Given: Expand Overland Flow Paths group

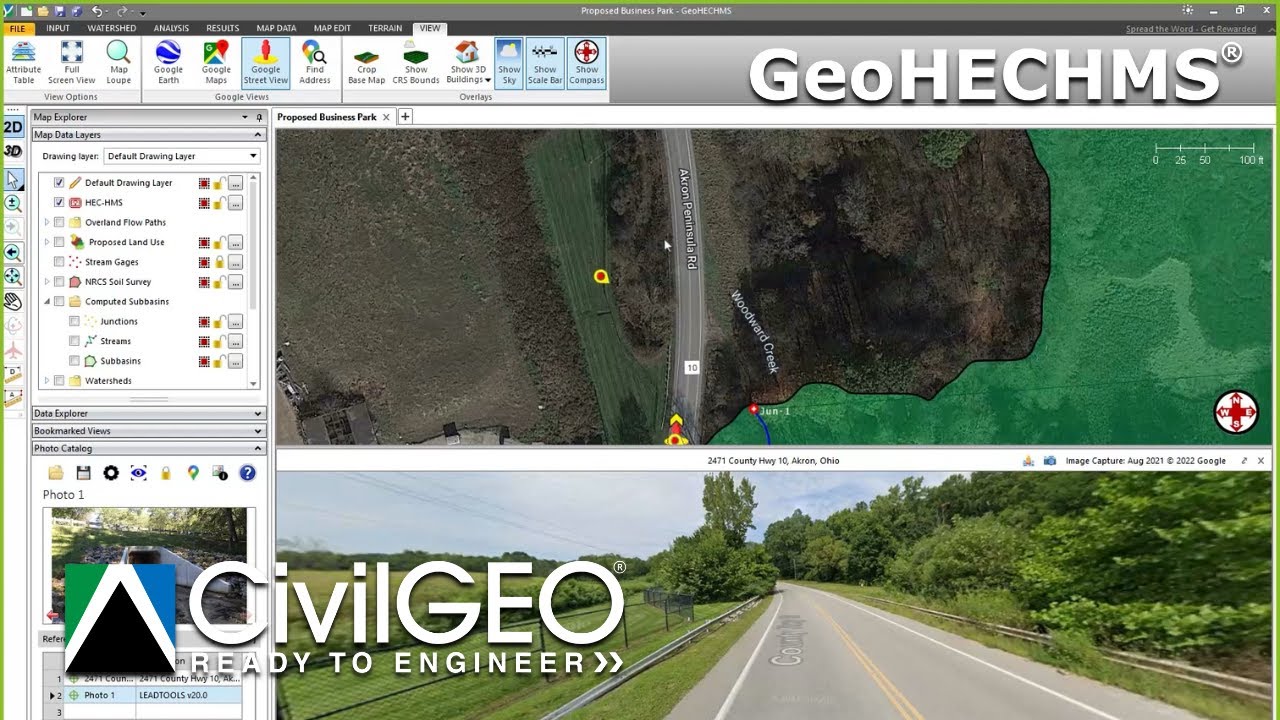Looking at the screenshot, I should coord(46,222).
